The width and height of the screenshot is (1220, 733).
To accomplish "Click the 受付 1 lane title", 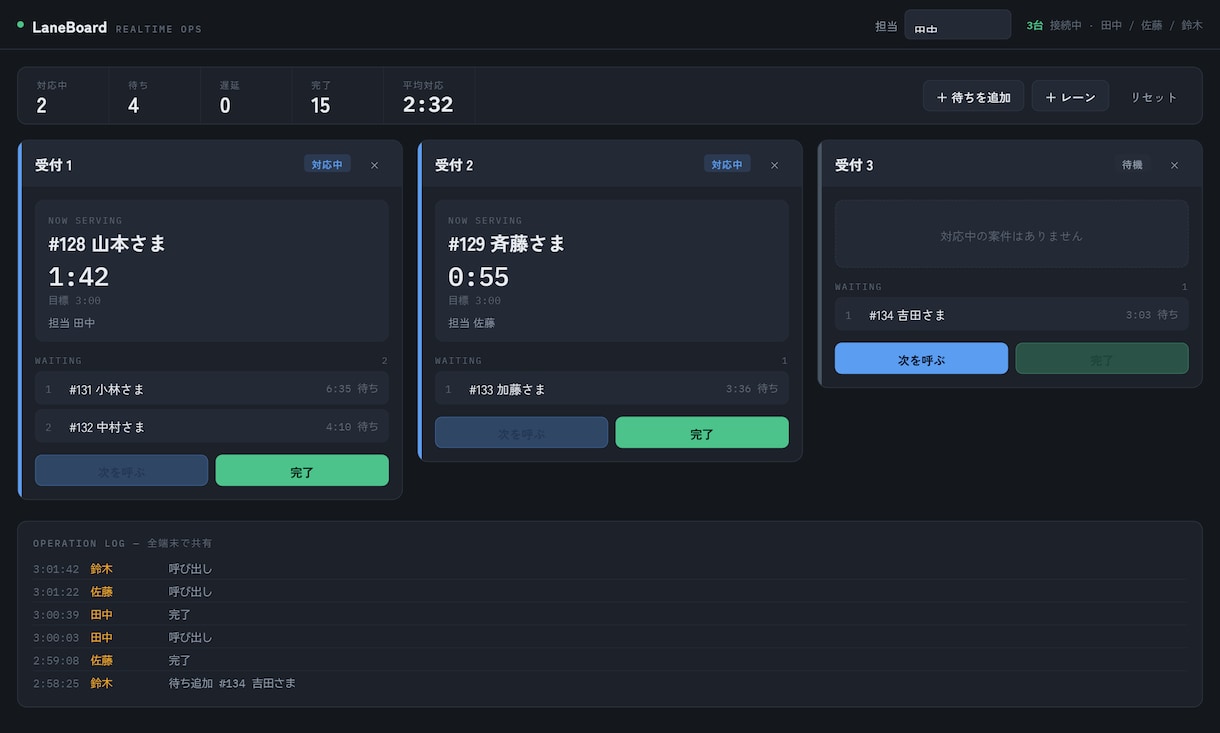I will tap(54, 165).
